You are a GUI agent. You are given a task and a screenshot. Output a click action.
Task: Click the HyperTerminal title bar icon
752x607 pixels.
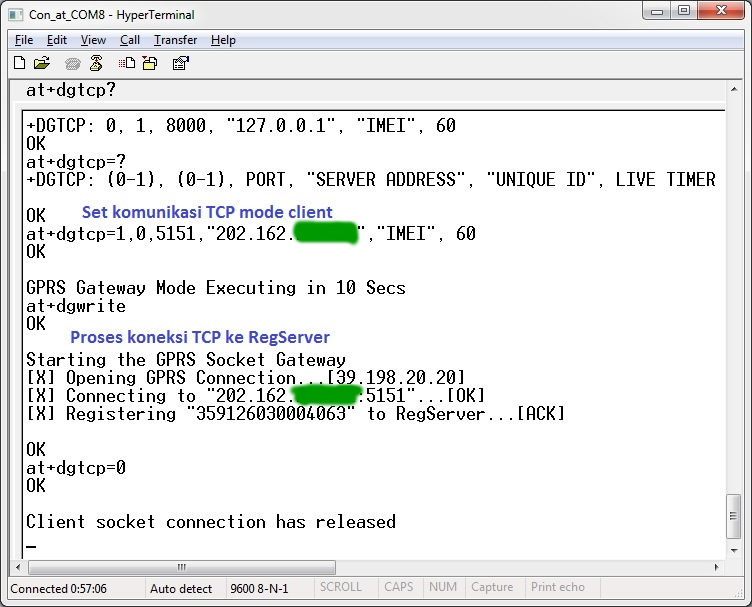pos(16,14)
